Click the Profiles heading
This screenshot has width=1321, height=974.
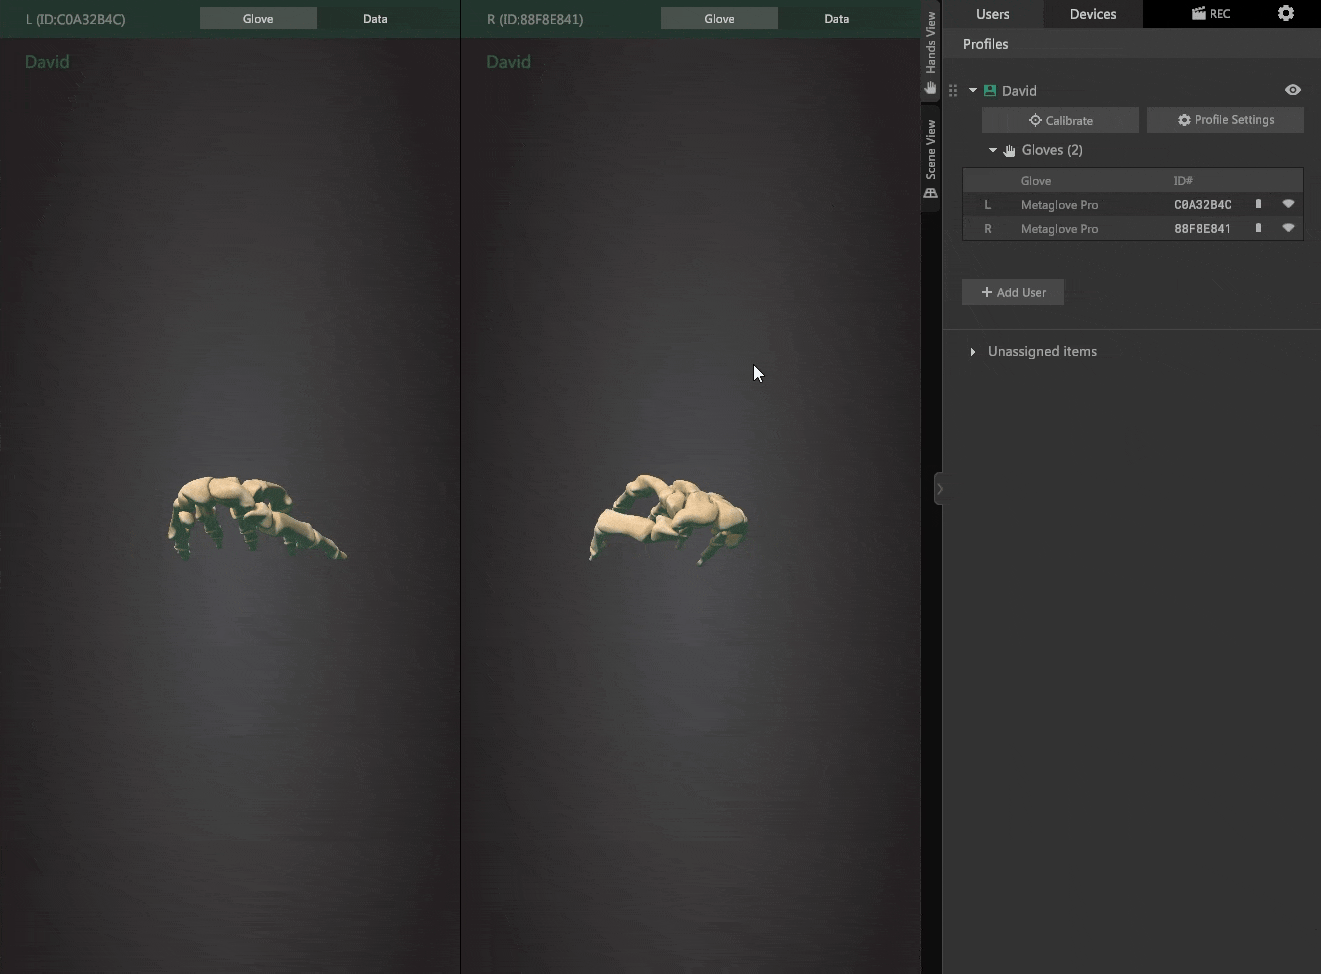(985, 44)
